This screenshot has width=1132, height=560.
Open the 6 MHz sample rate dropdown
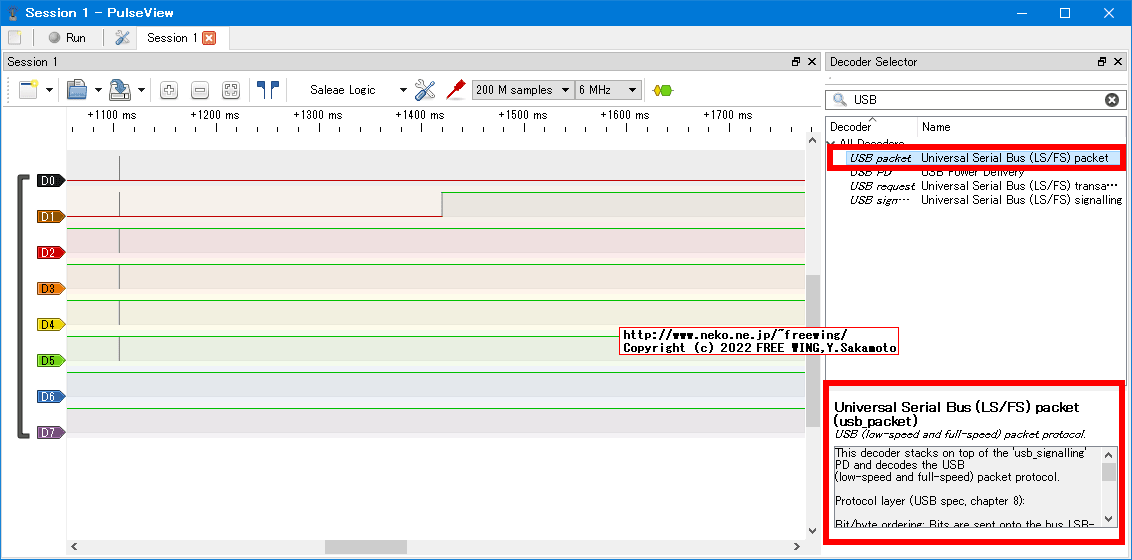[608, 90]
